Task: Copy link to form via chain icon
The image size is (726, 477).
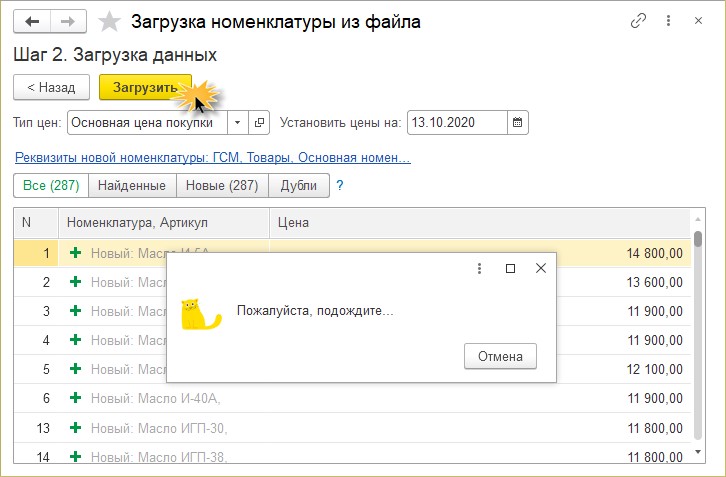Action: coord(638,21)
